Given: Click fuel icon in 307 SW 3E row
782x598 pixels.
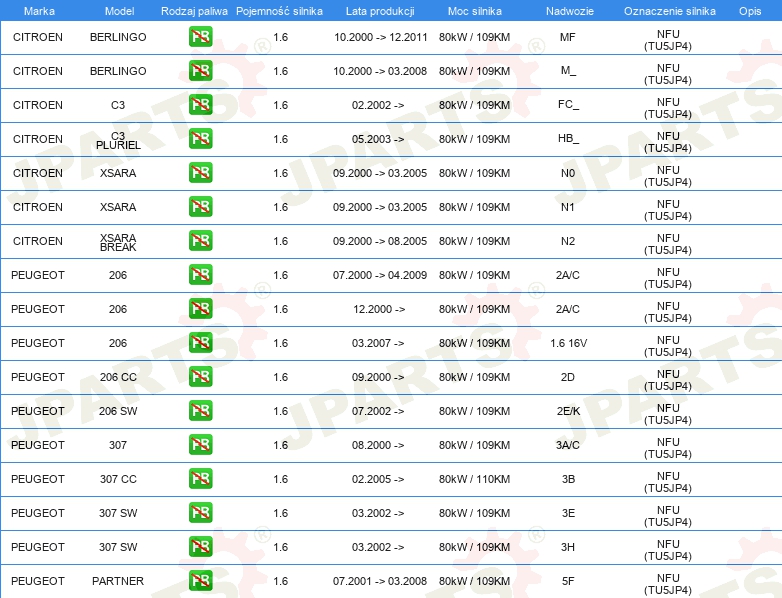Looking at the screenshot, I should pos(200,513).
